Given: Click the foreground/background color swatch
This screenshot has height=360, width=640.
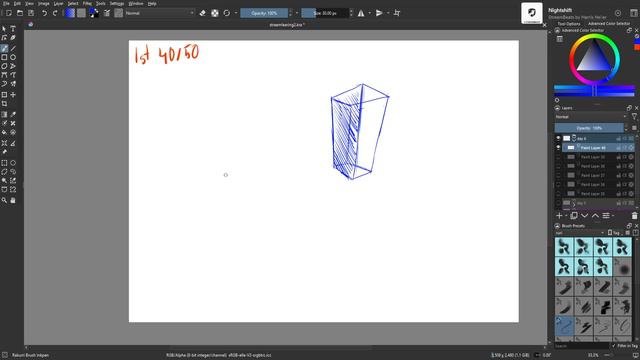Looking at the screenshot, I should (94, 13).
